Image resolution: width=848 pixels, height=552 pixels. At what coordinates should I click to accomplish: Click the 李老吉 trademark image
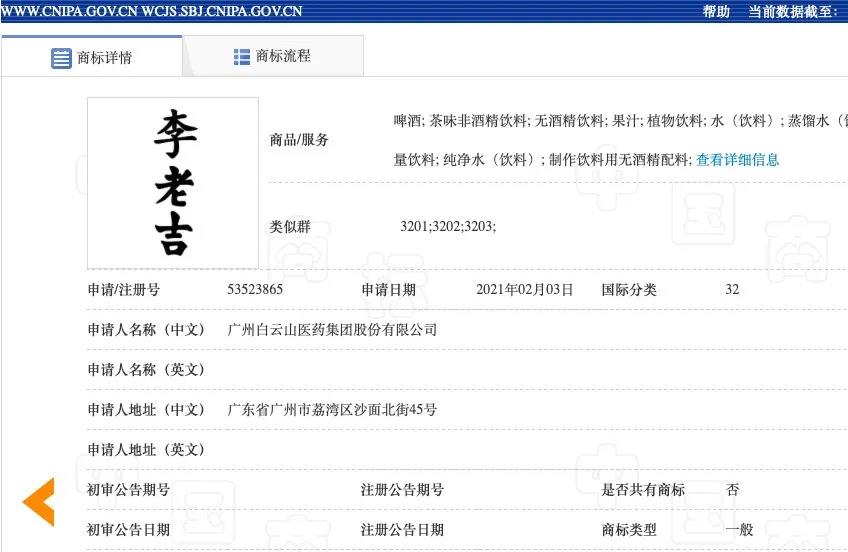click(173, 183)
